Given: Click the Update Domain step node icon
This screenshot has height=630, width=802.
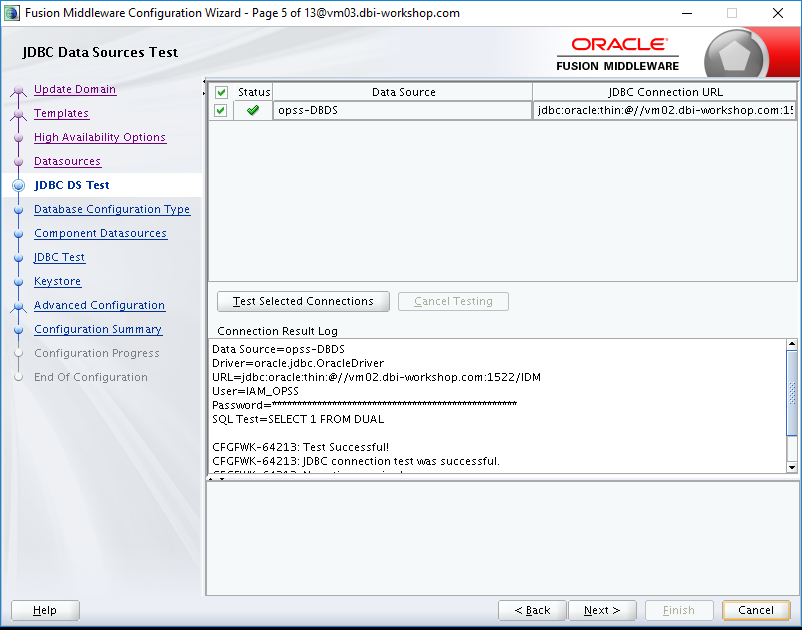Looking at the screenshot, I should (18, 91).
